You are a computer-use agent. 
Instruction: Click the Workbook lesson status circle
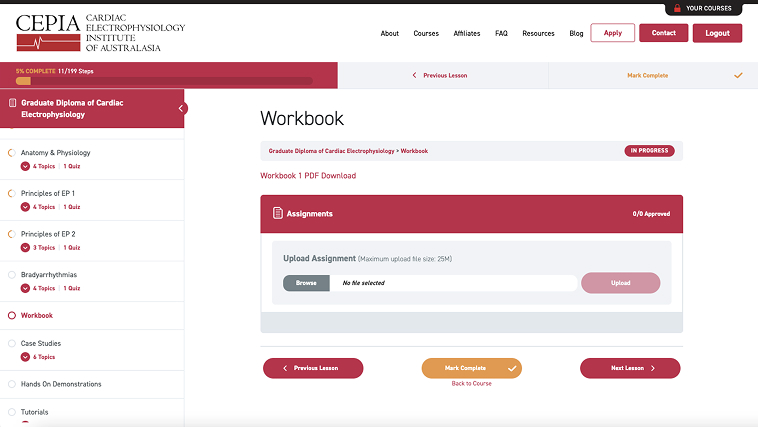[12, 315]
